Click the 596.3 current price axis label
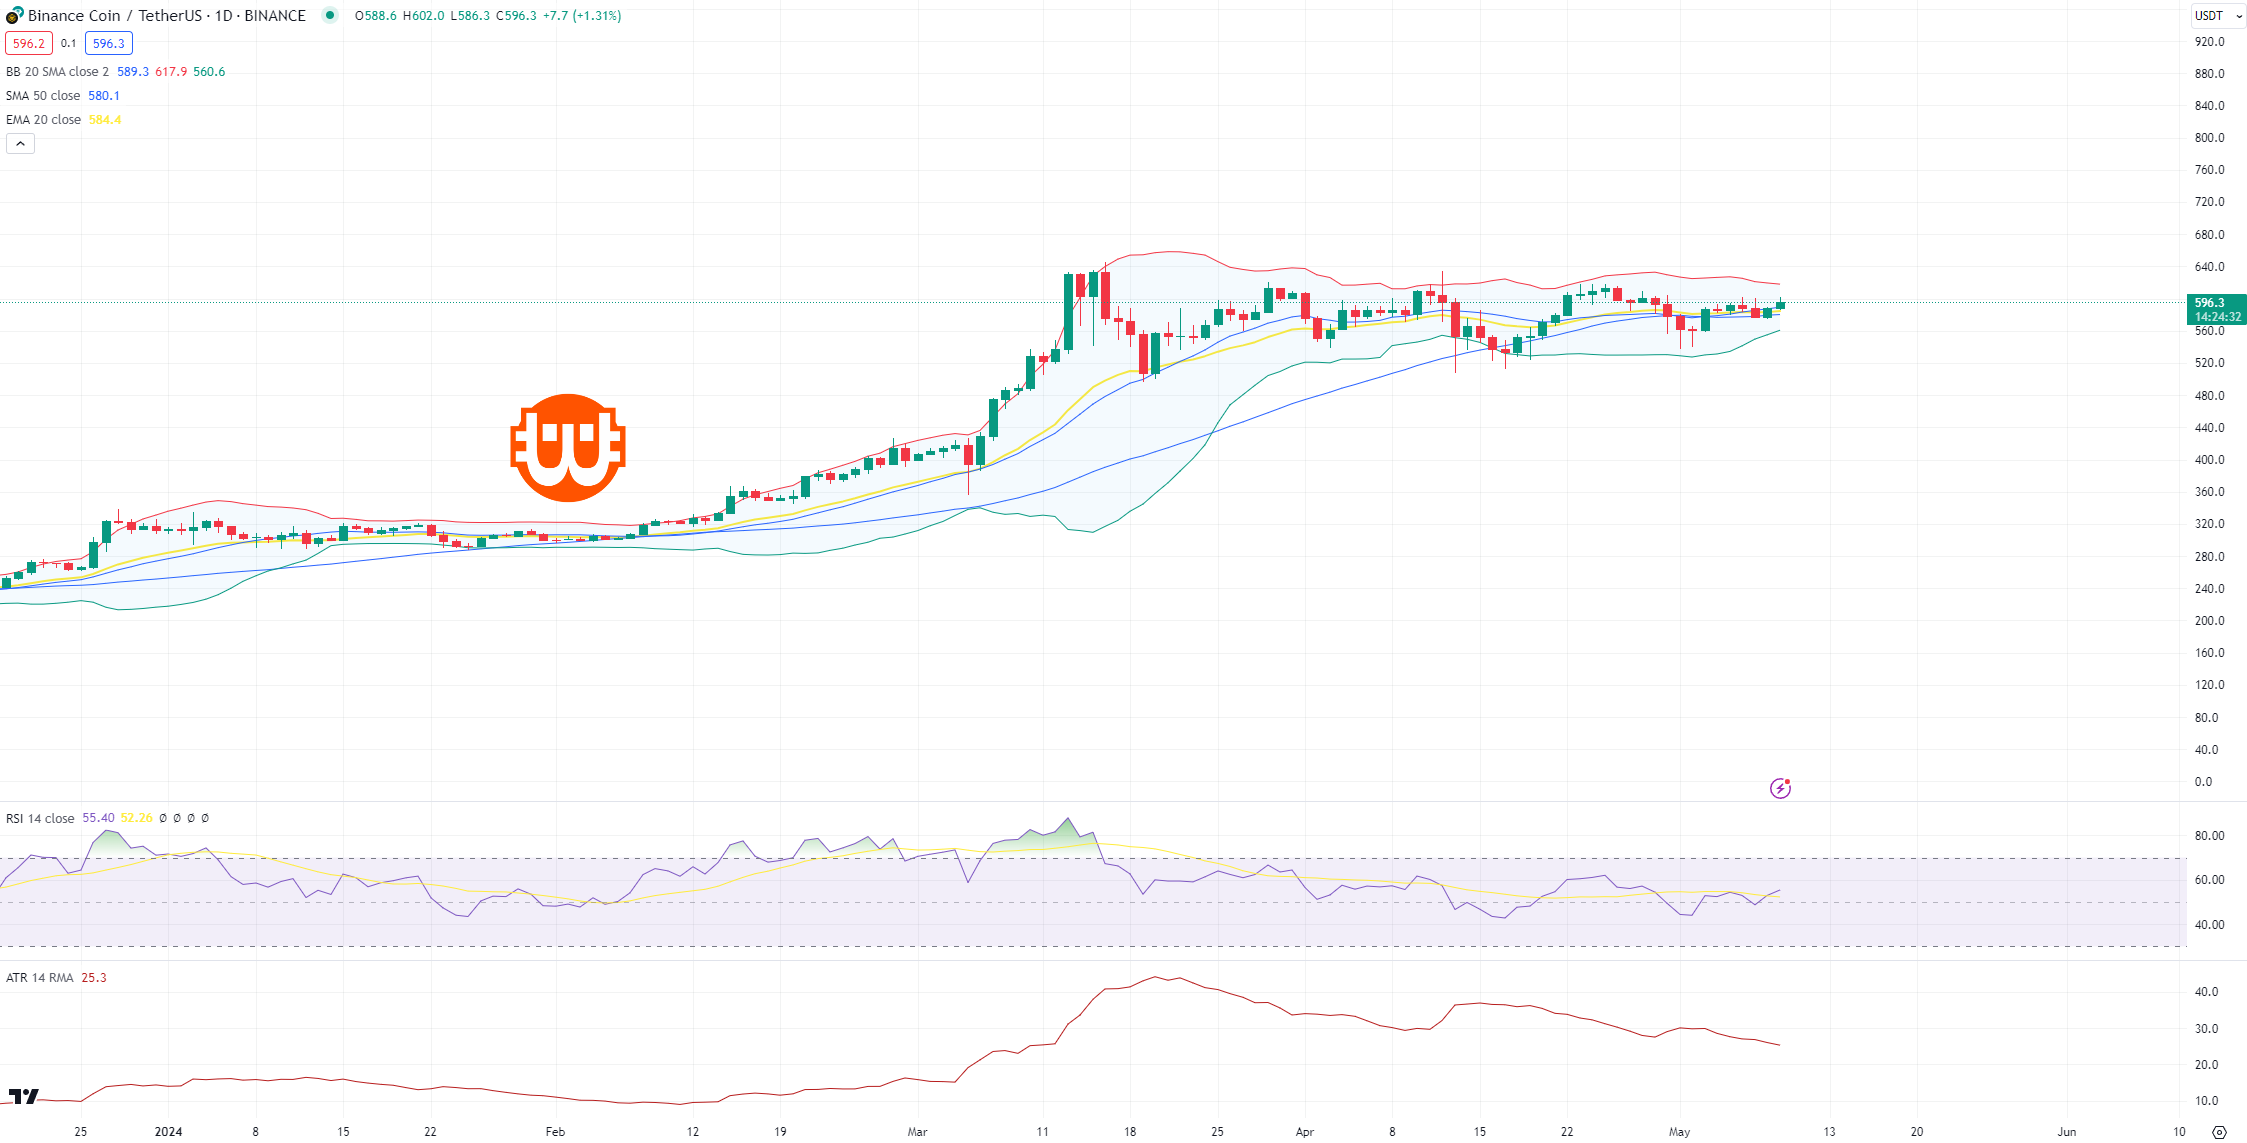 click(x=2210, y=302)
